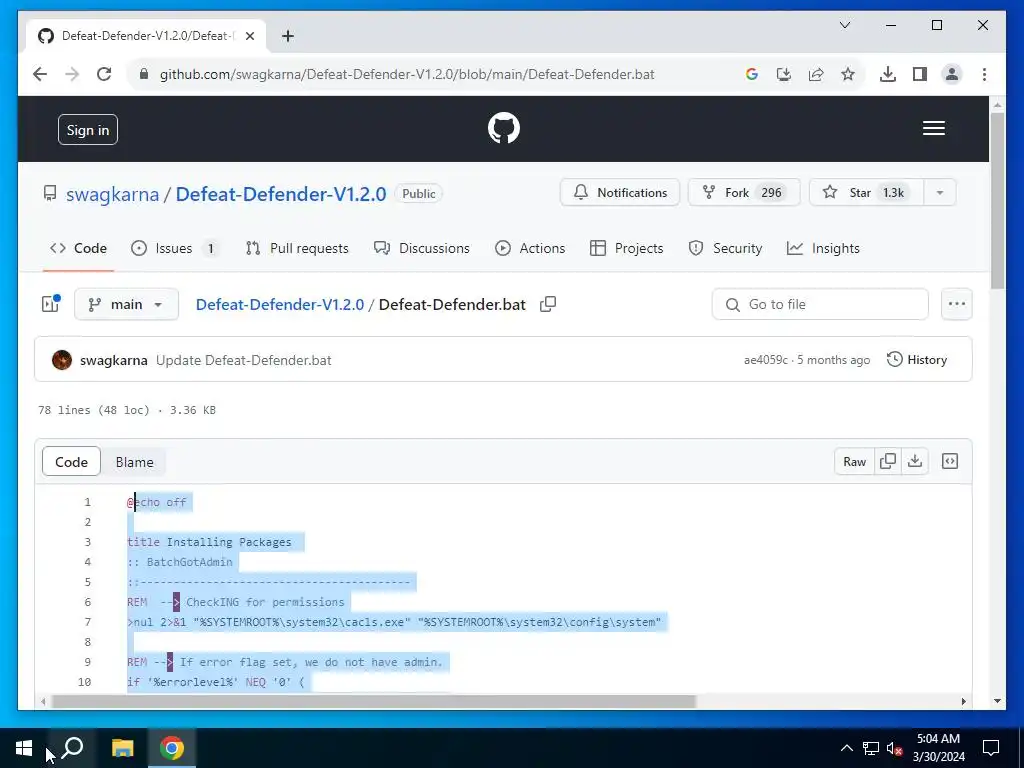Viewport: 1024px width, 768px height.
Task: Bookmark this tab with the star icon
Action: tap(848, 74)
